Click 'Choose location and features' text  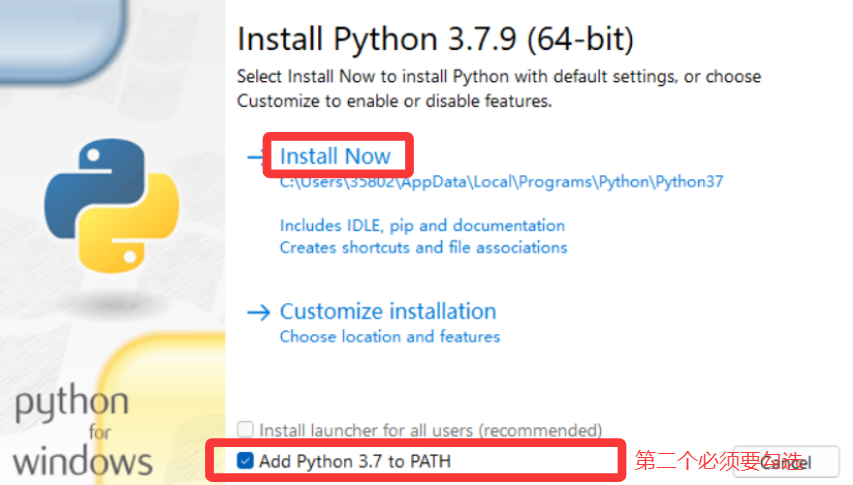(x=390, y=337)
